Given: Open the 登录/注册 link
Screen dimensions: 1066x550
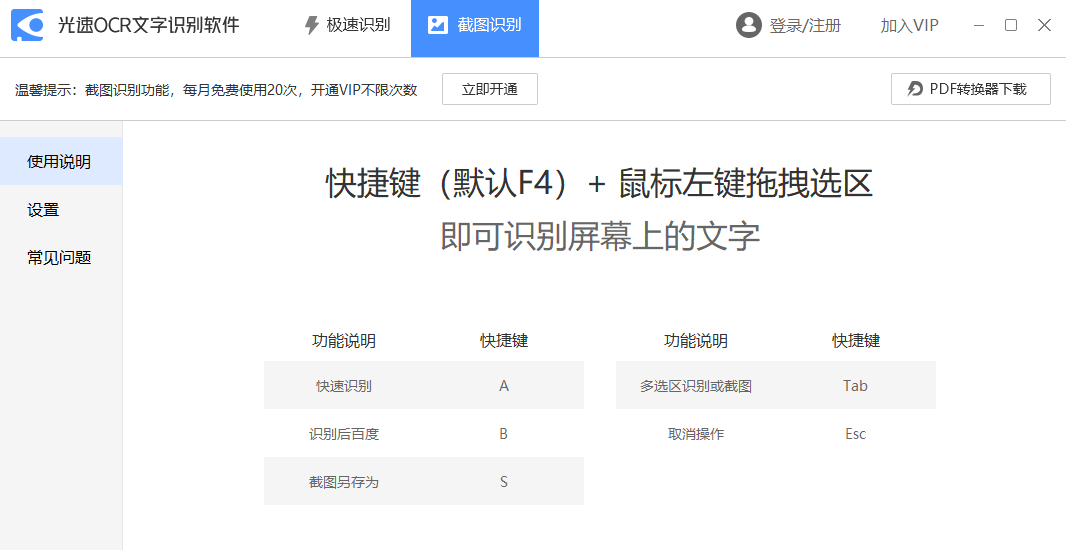Looking at the screenshot, I should 805,26.
